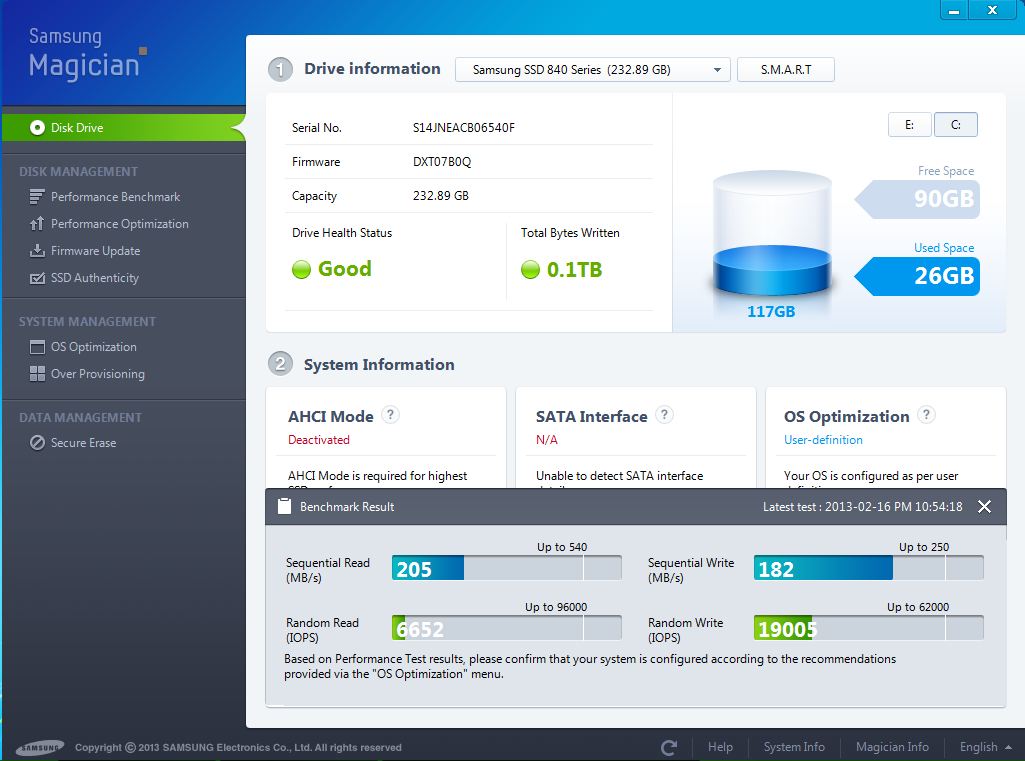Image resolution: width=1025 pixels, height=761 pixels.
Task: Open Magician Info in footer
Action: coord(892,747)
